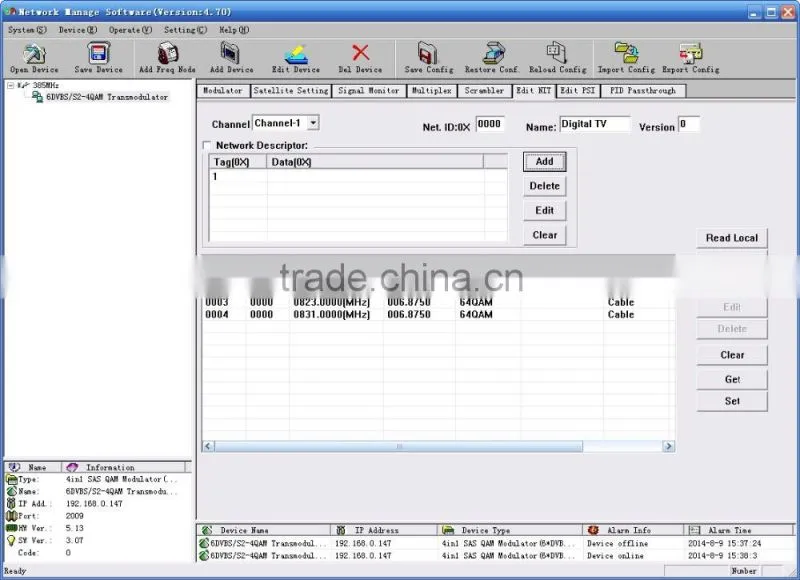Click the Information column header icon
This screenshot has height=580, width=800.
click(x=72, y=467)
